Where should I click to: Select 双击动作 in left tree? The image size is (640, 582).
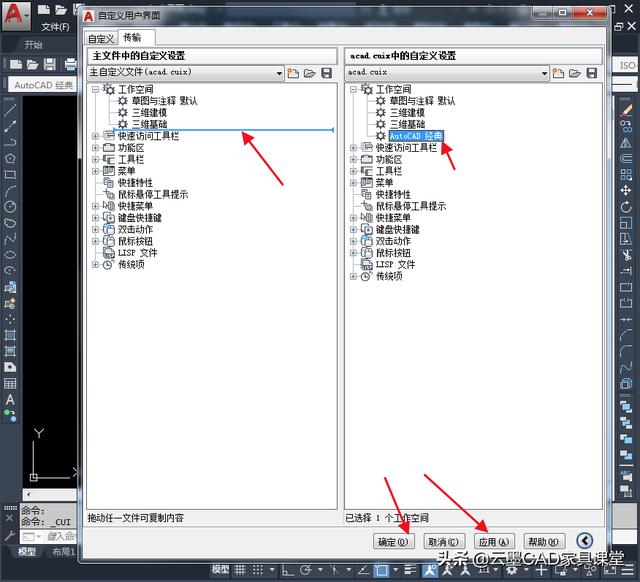click(135, 229)
